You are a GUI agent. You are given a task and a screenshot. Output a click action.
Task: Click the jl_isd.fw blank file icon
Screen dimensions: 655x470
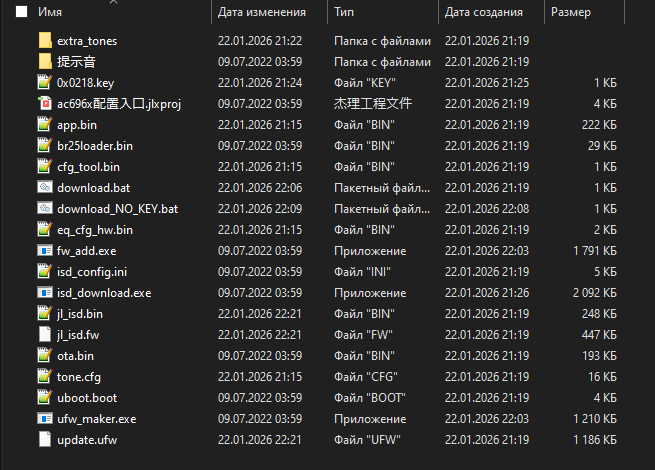click(x=44, y=334)
